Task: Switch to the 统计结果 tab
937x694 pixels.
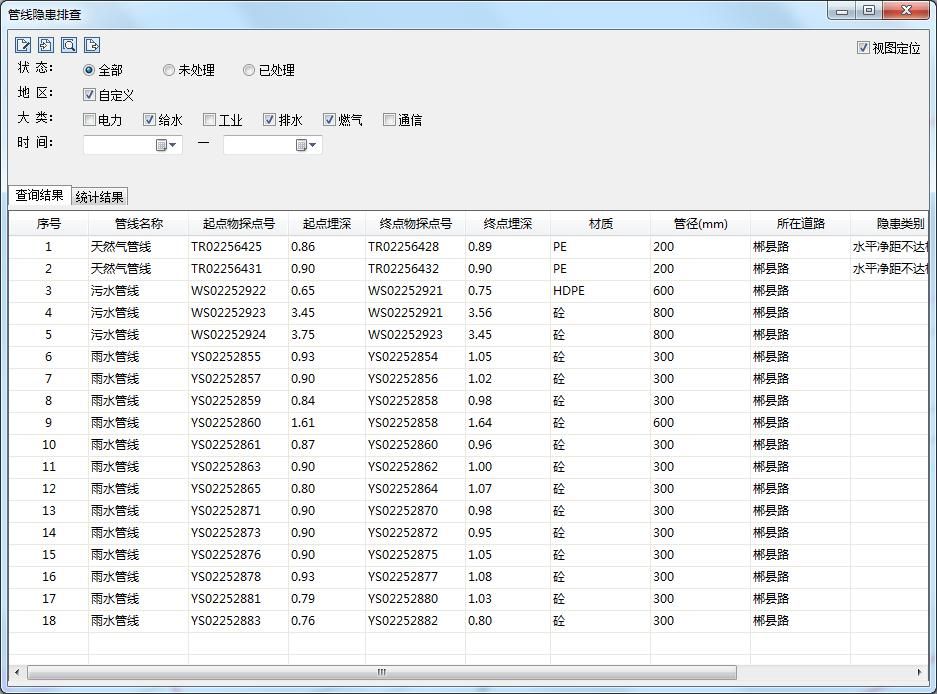Action: 99,196
